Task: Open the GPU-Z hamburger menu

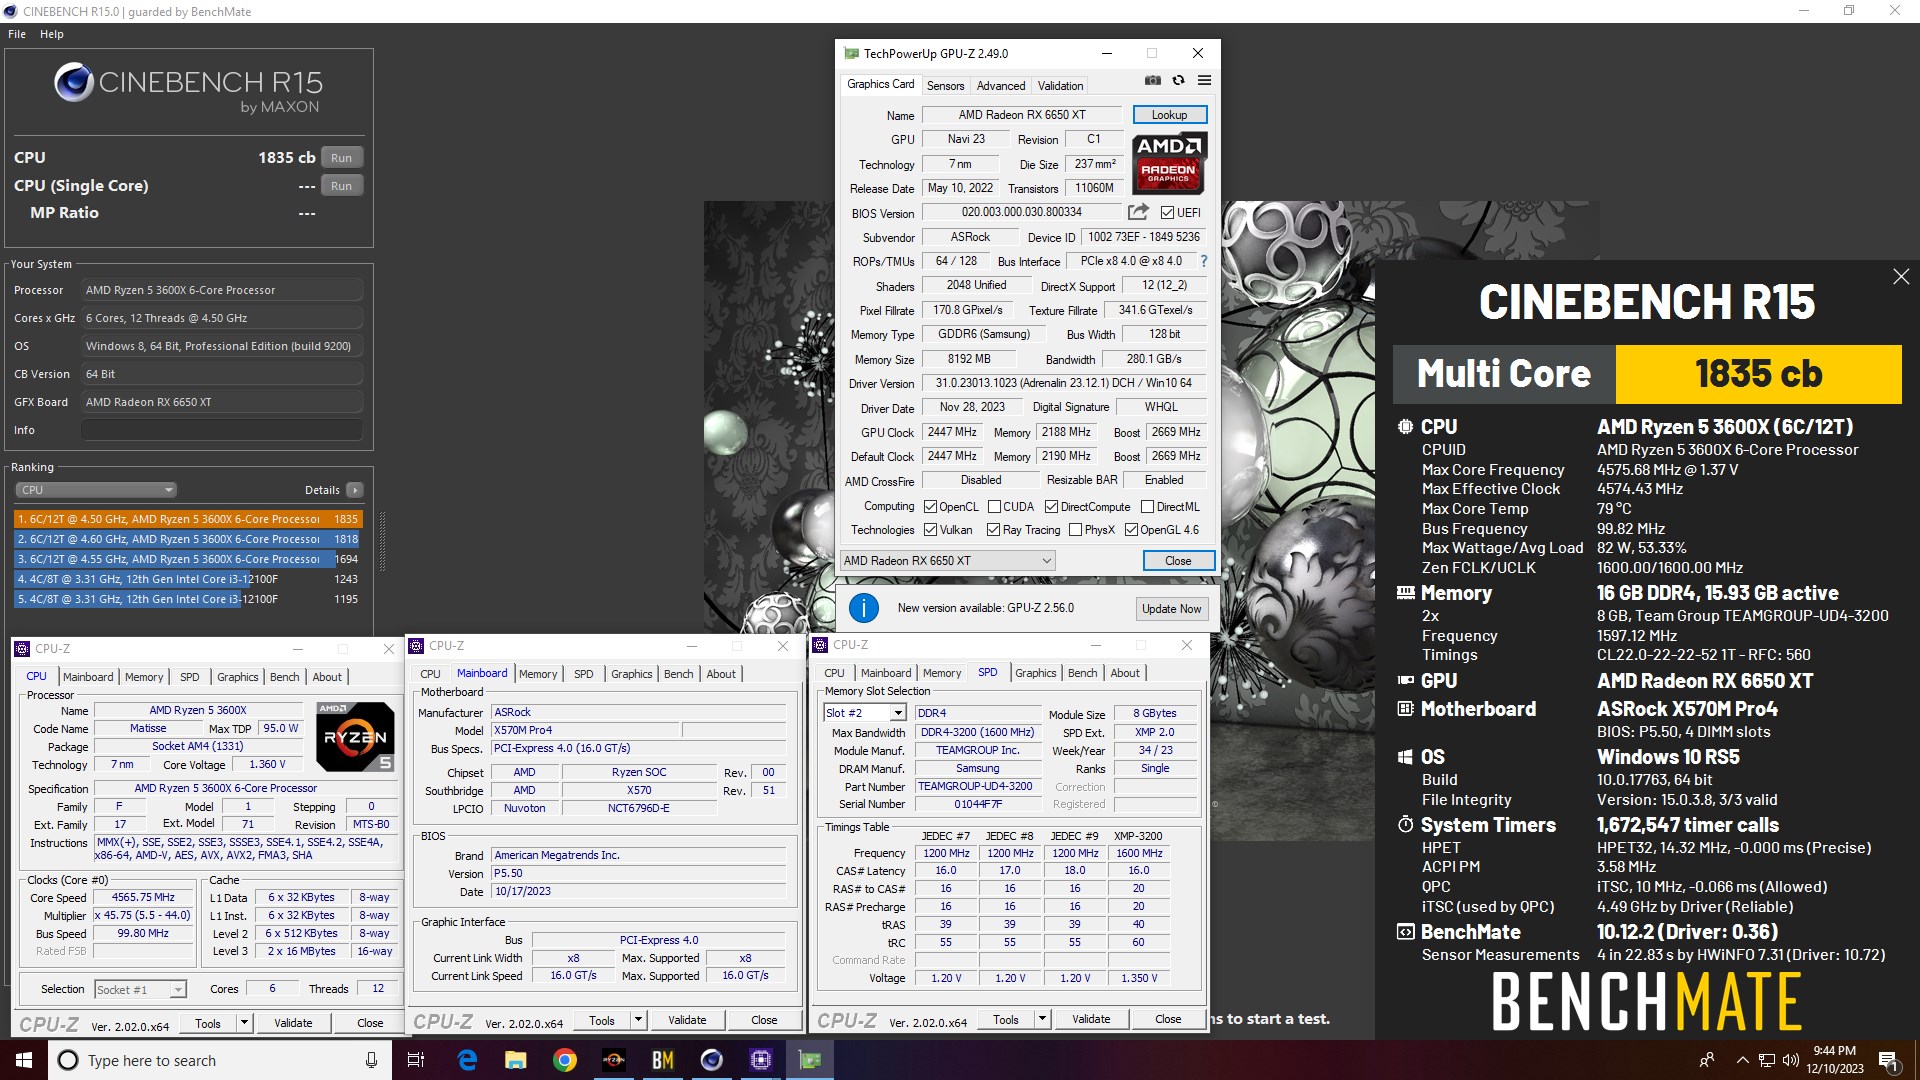Action: [x=1204, y=80]
